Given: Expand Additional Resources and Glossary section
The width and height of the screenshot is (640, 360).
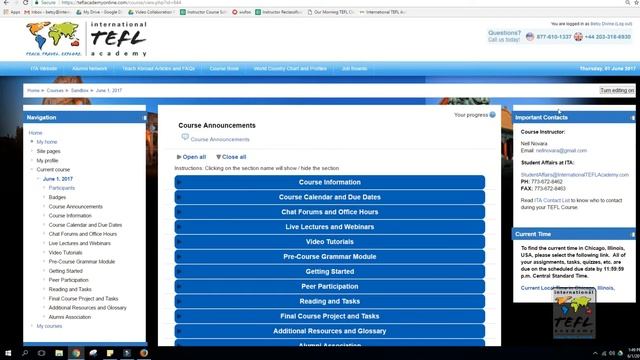Looking at the screenshot, I should point(330,331).
